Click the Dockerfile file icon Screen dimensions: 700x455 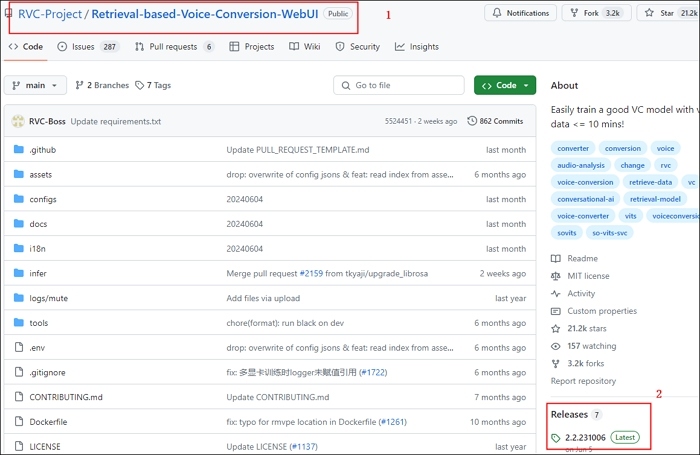coord(18,422)
